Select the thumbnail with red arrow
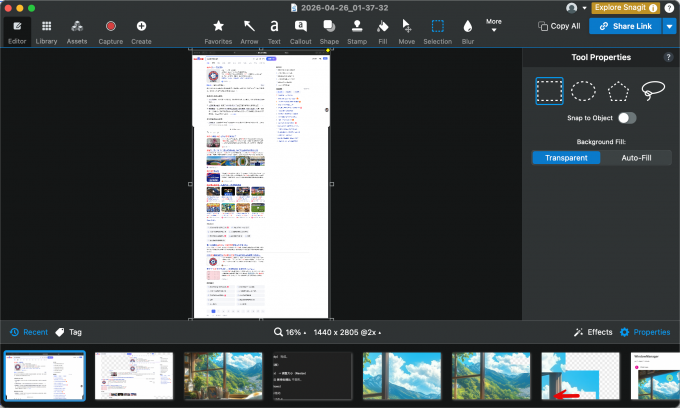 (580, 376)
